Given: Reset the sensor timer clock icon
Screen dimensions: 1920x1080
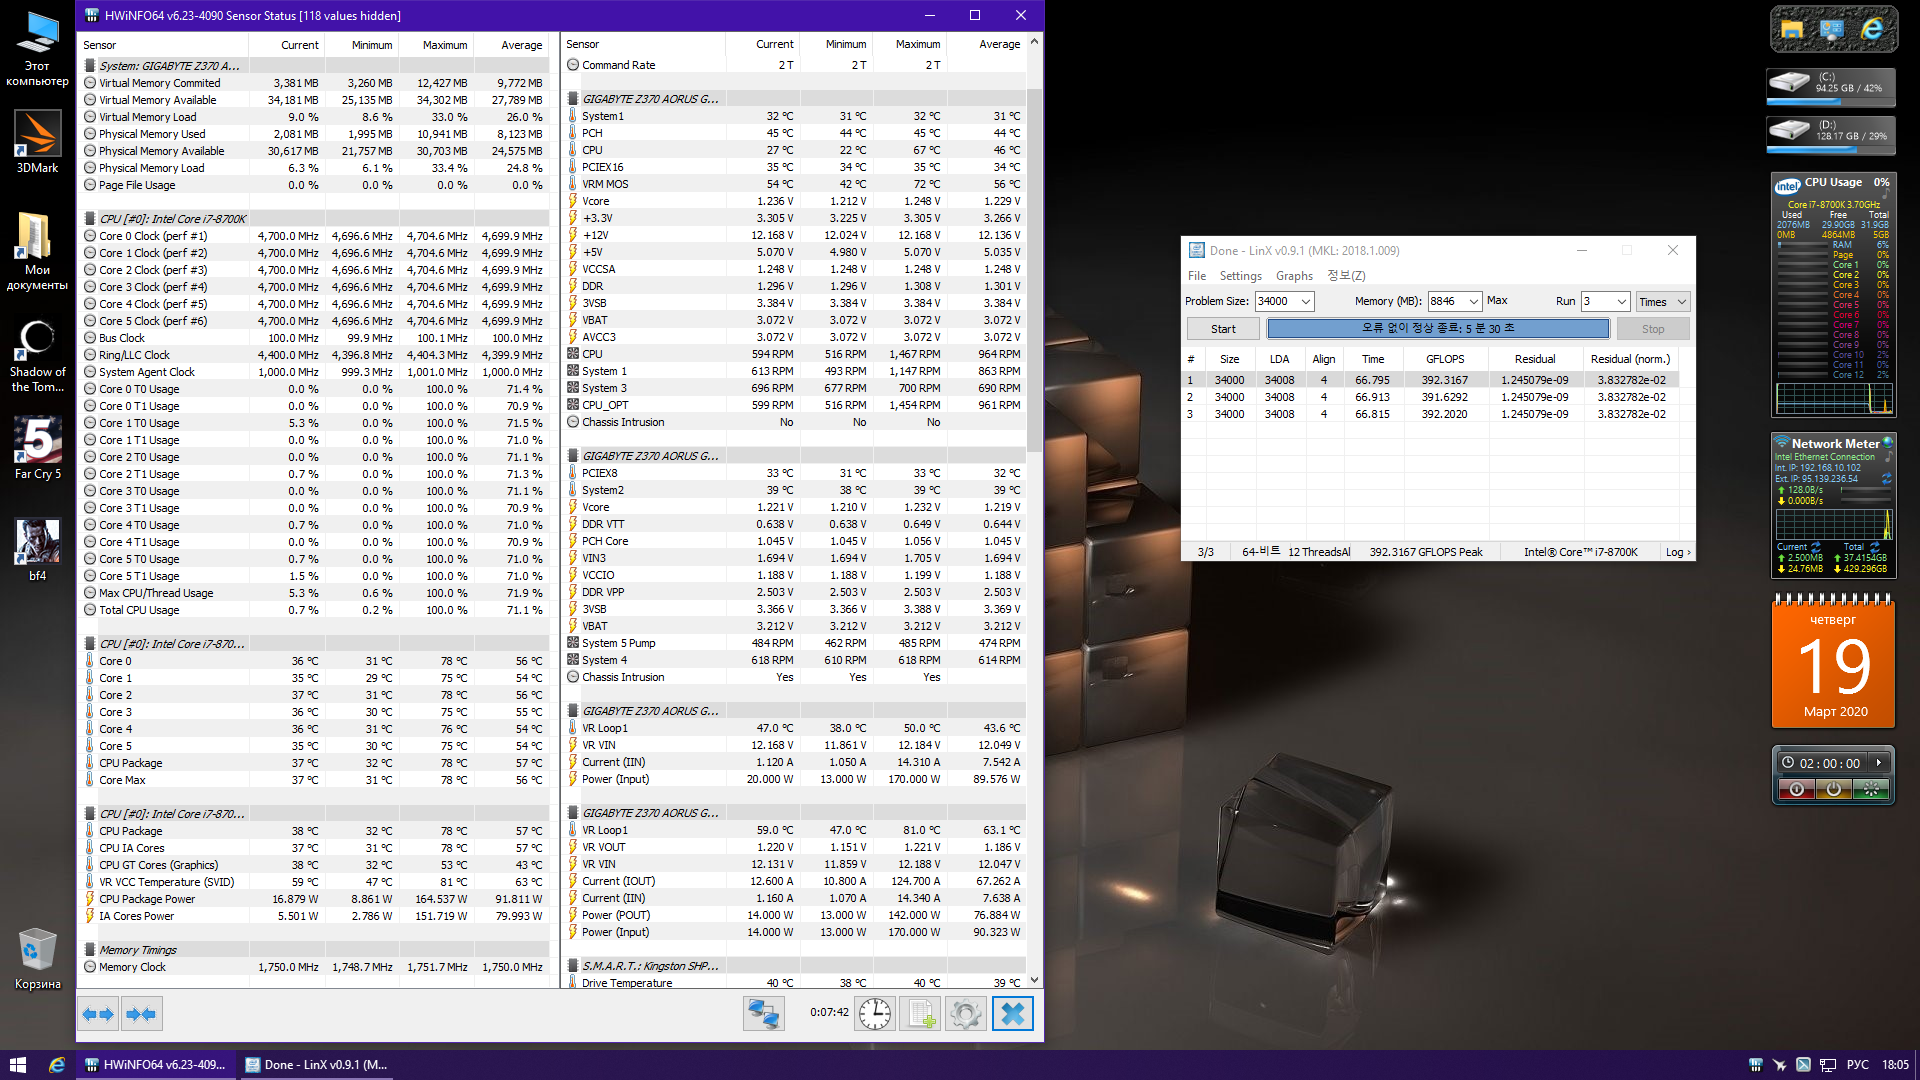Looking at the screenshot, I should coord(875,1013).
